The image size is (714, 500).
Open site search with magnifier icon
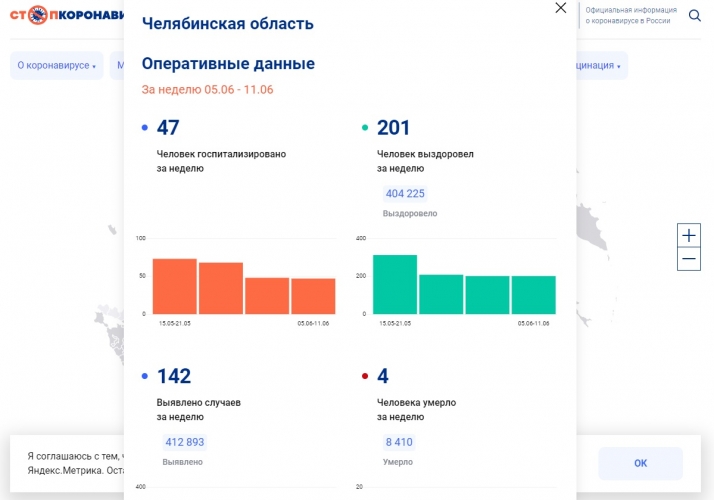tap(695, 15)
